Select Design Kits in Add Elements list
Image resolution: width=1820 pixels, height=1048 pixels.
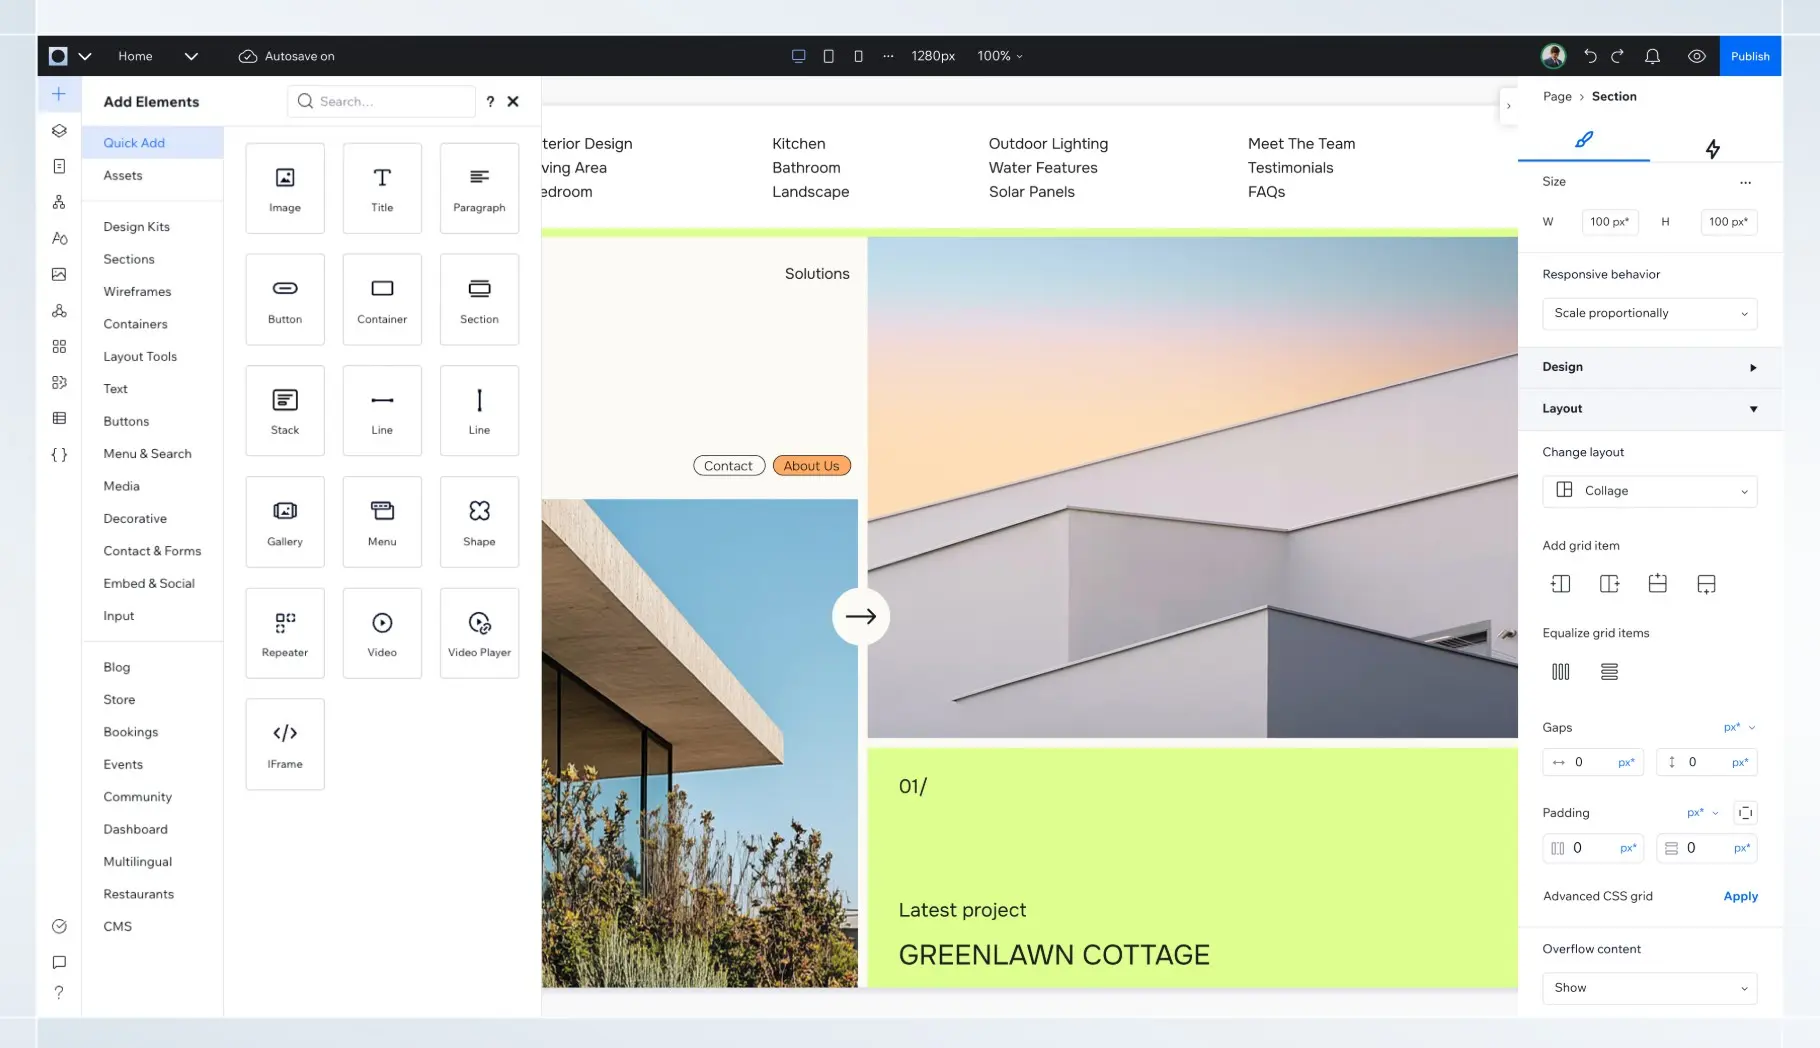(x=137, y=227)
